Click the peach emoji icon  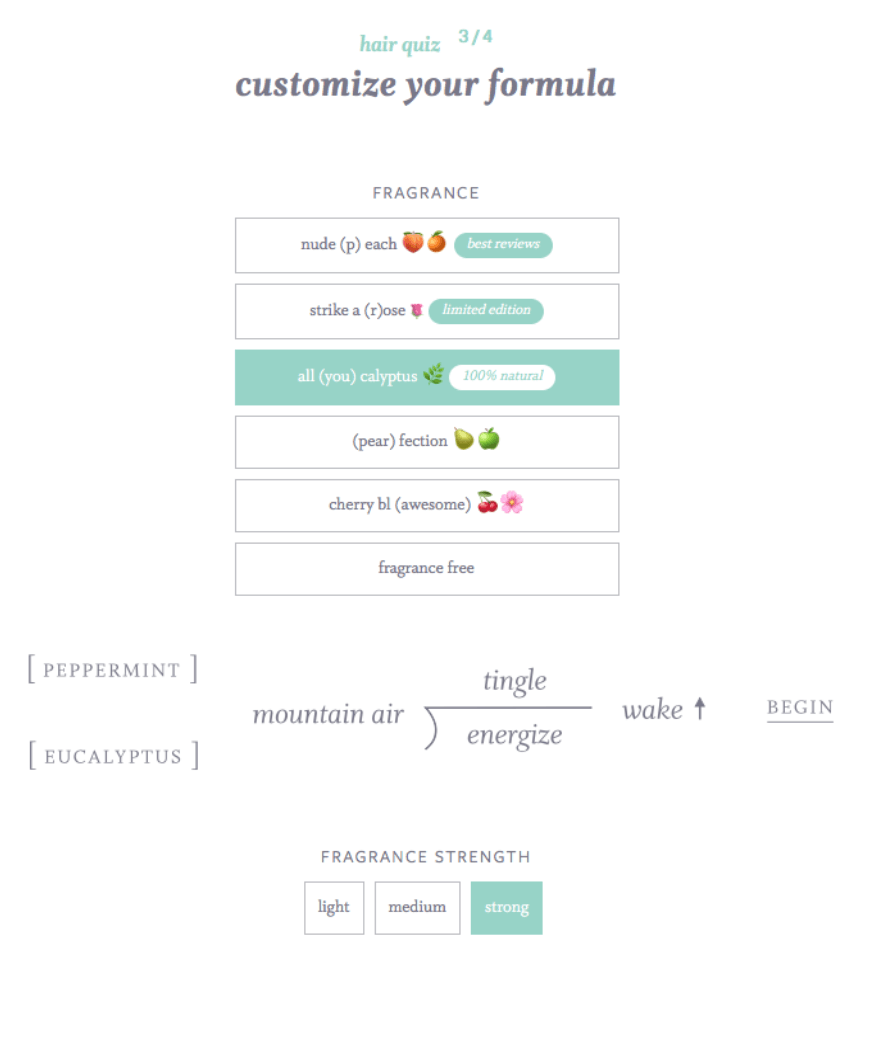[x=412, y=242]
